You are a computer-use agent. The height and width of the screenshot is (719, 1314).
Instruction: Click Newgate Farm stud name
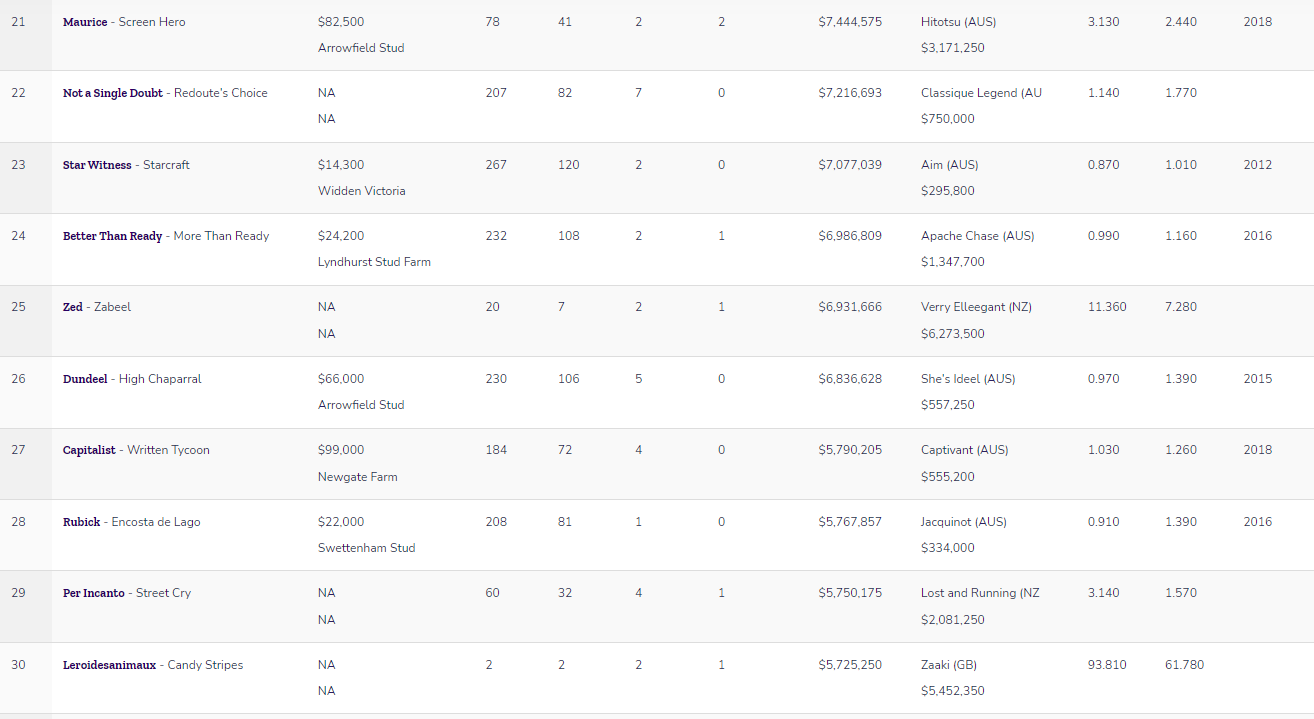(357, 477)
